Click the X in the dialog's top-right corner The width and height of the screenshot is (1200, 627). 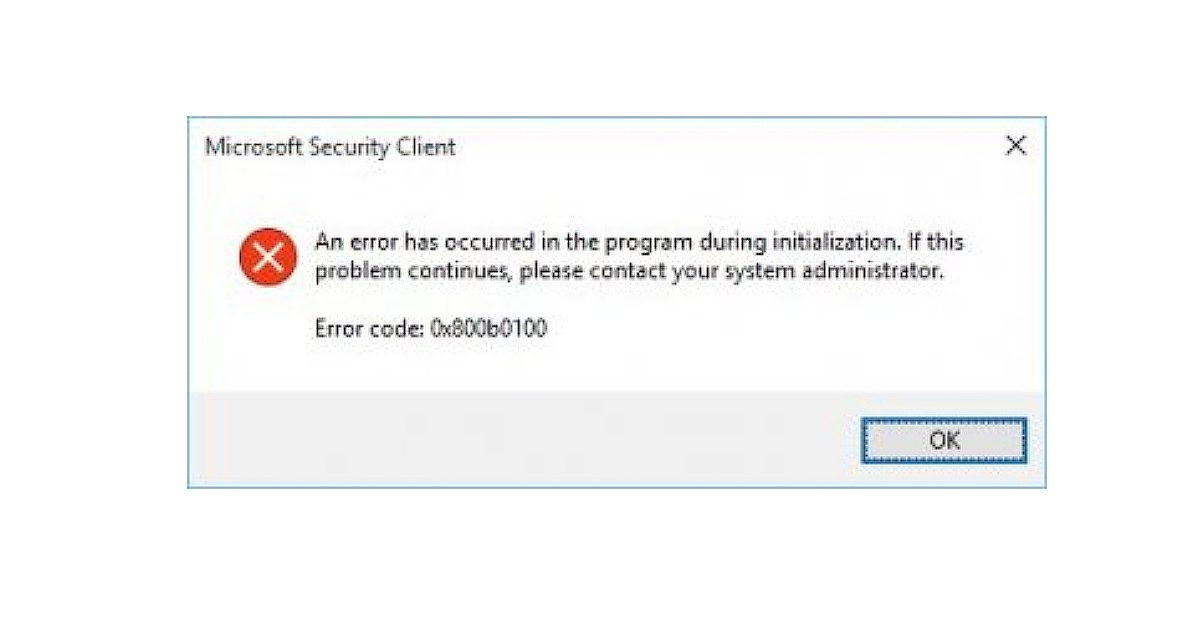pos(1018,146)
